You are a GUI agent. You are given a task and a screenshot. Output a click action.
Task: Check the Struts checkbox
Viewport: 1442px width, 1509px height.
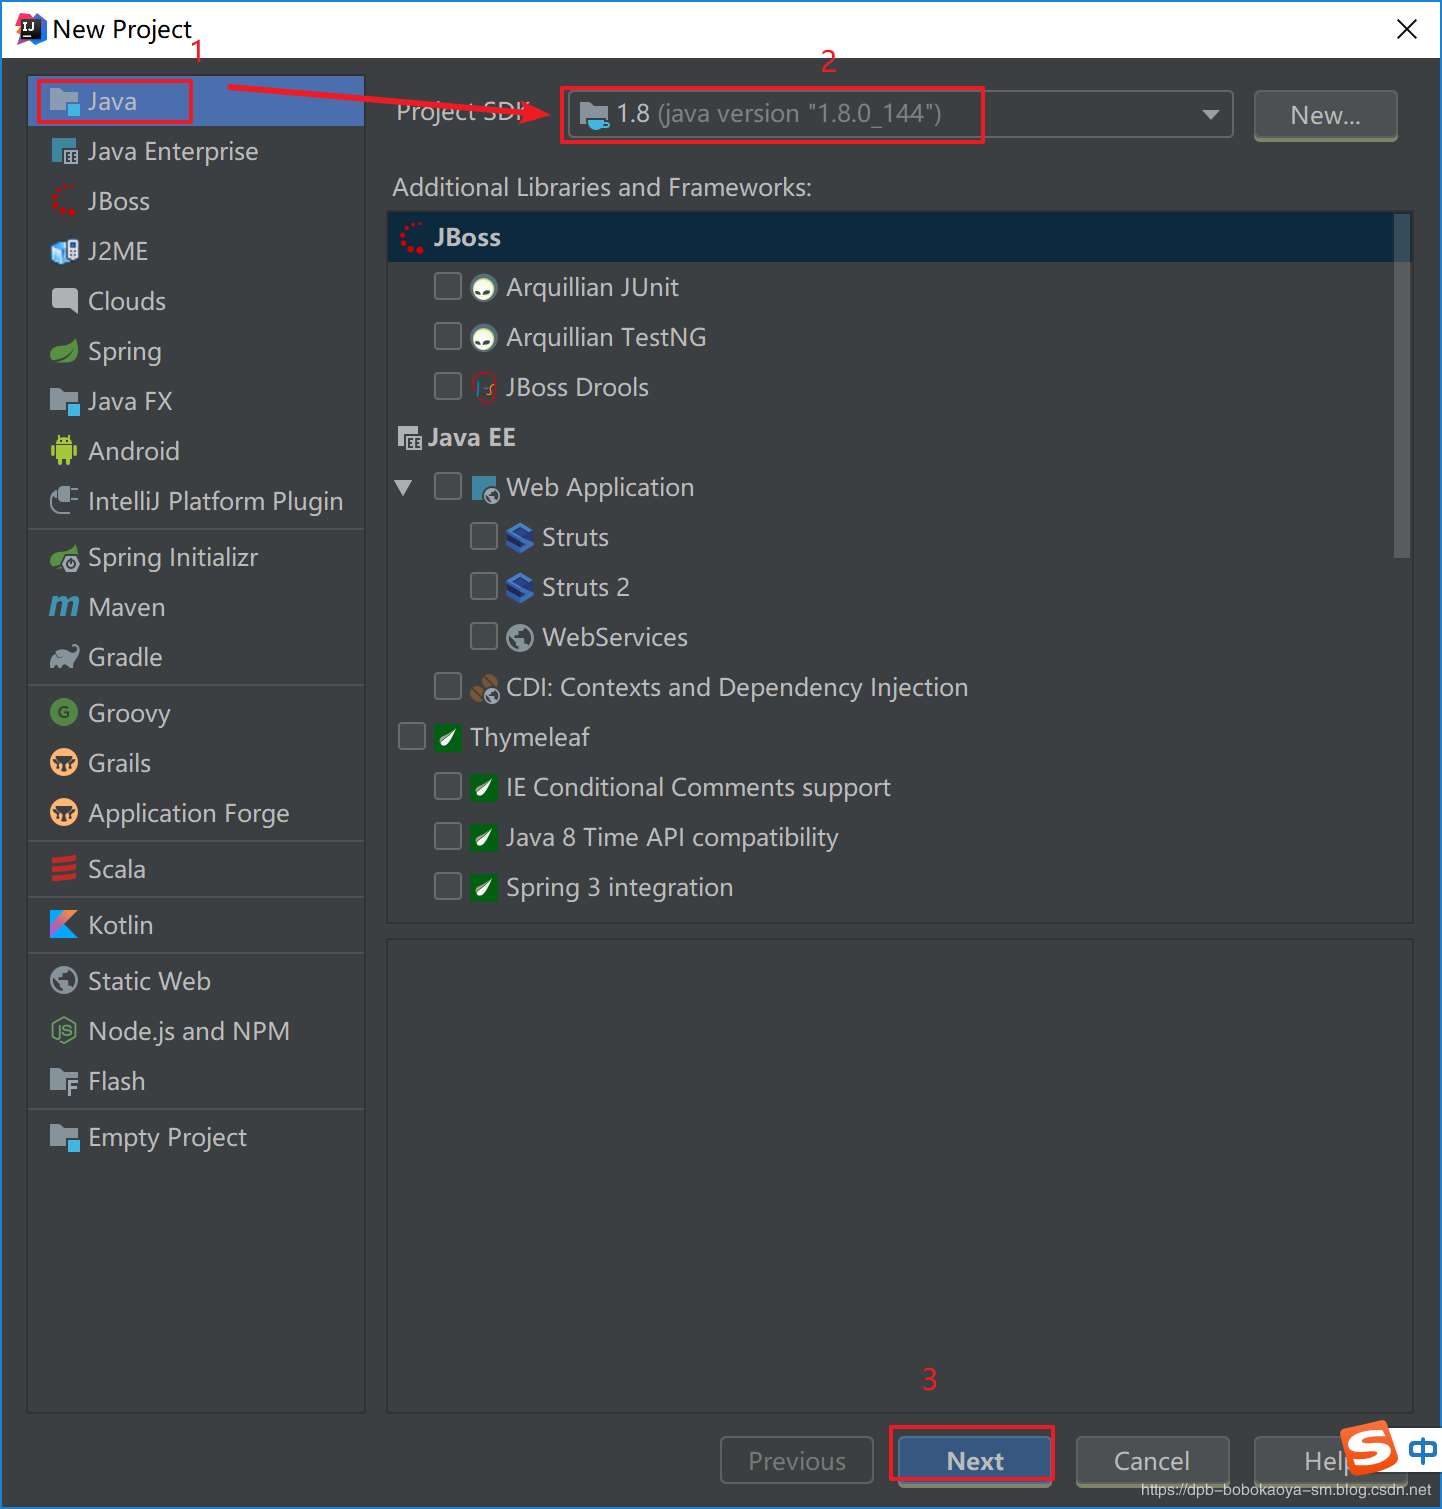(x=484, y=537)
